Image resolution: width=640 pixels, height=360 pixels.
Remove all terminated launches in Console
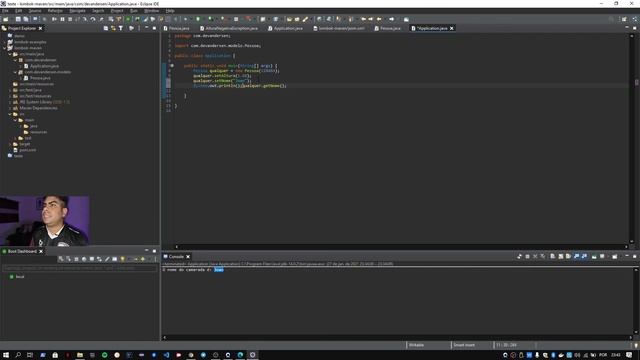[542, 256]
